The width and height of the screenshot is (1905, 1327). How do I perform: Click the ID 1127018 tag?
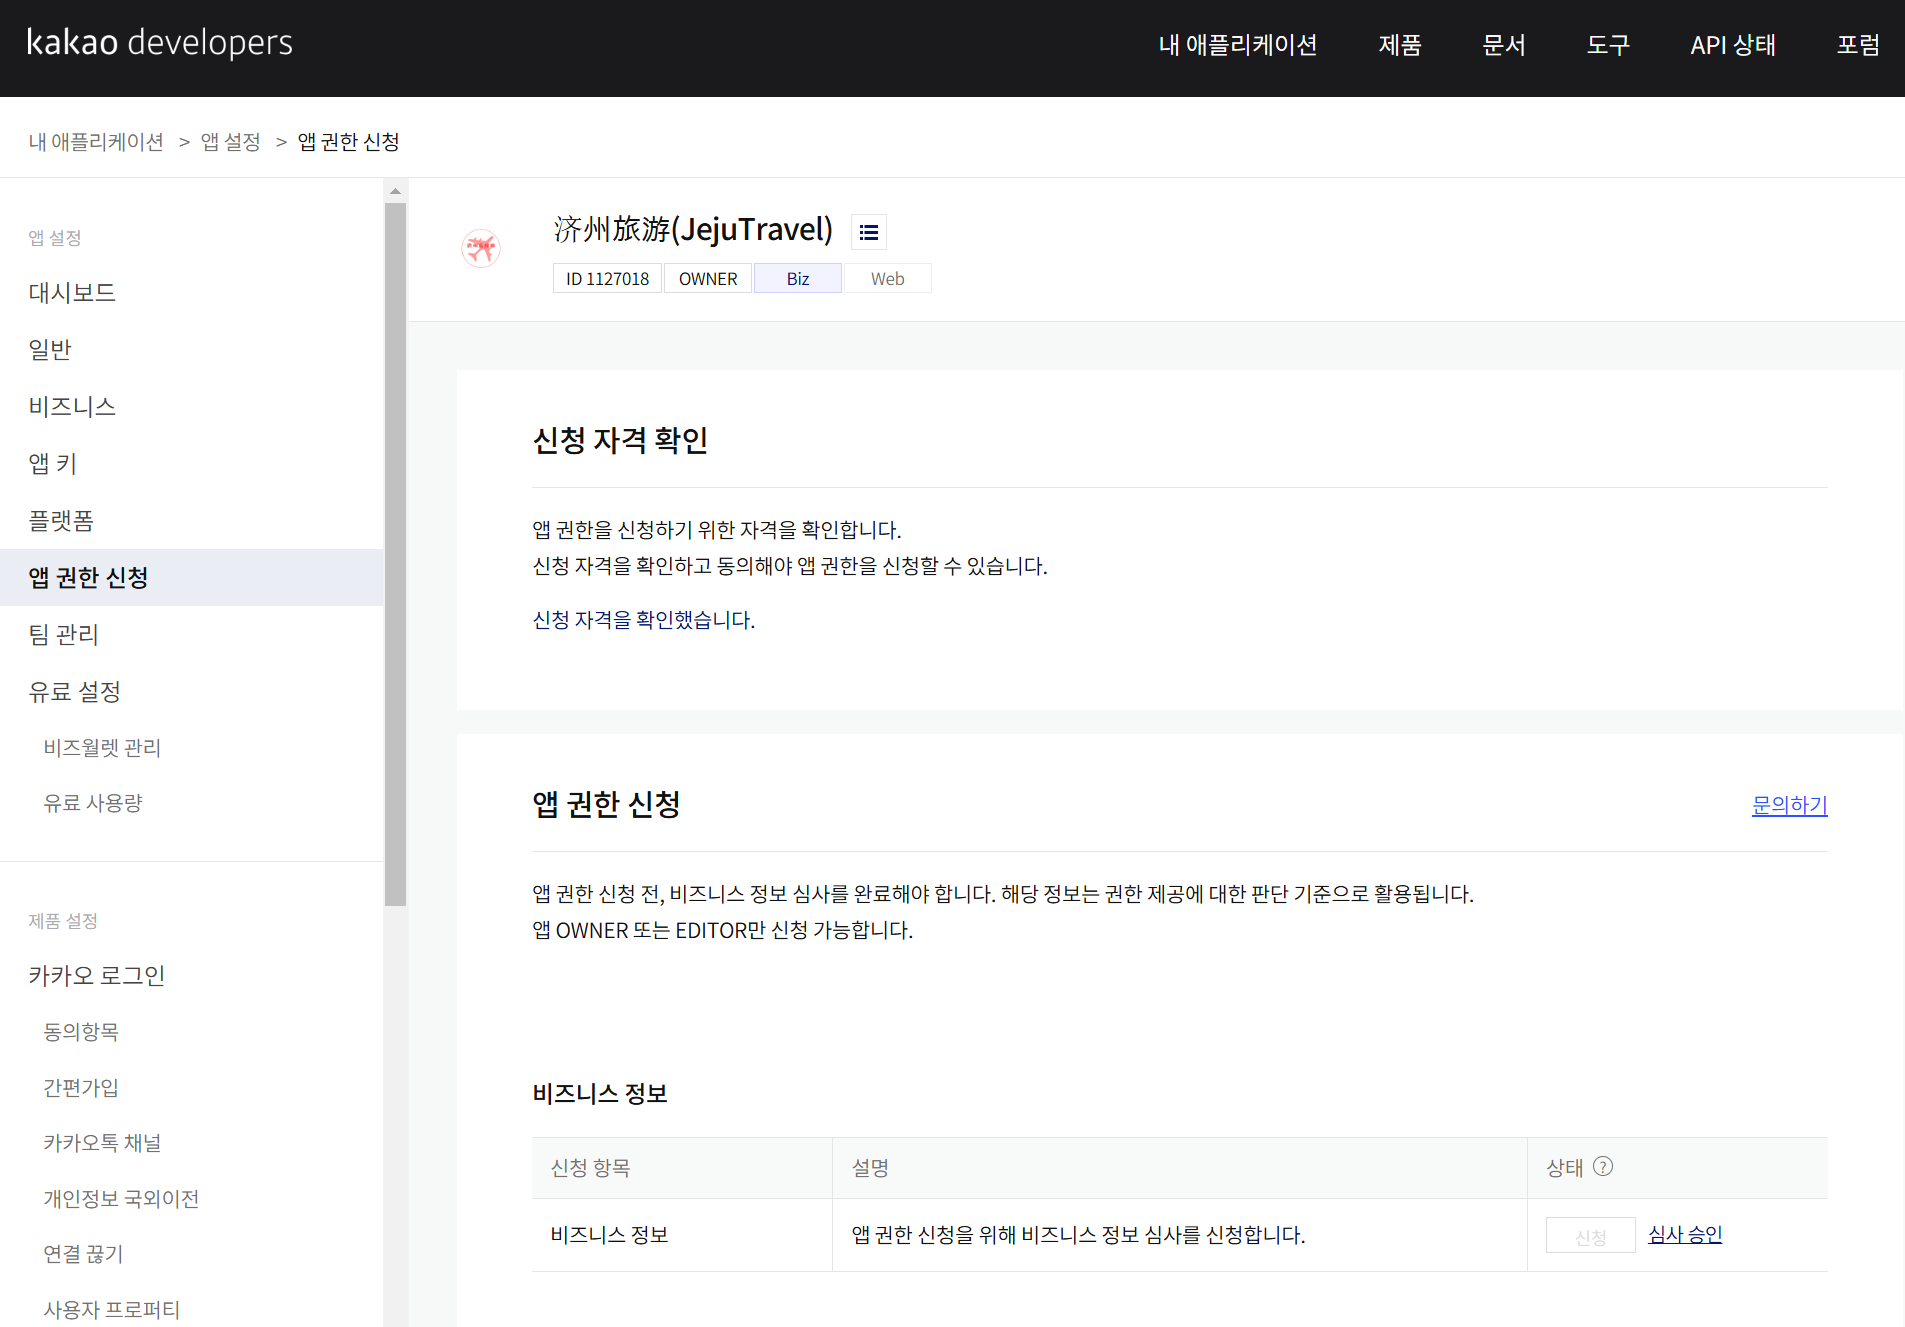(x=607, y=279)
